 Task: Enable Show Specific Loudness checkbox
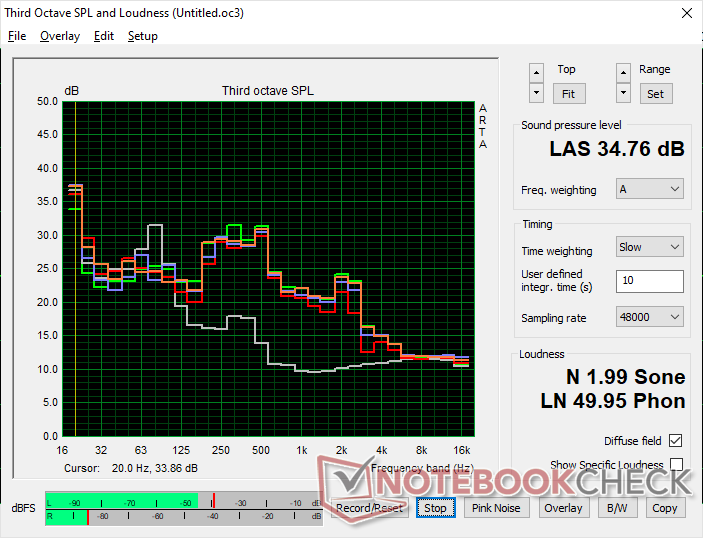click(676, 465)
